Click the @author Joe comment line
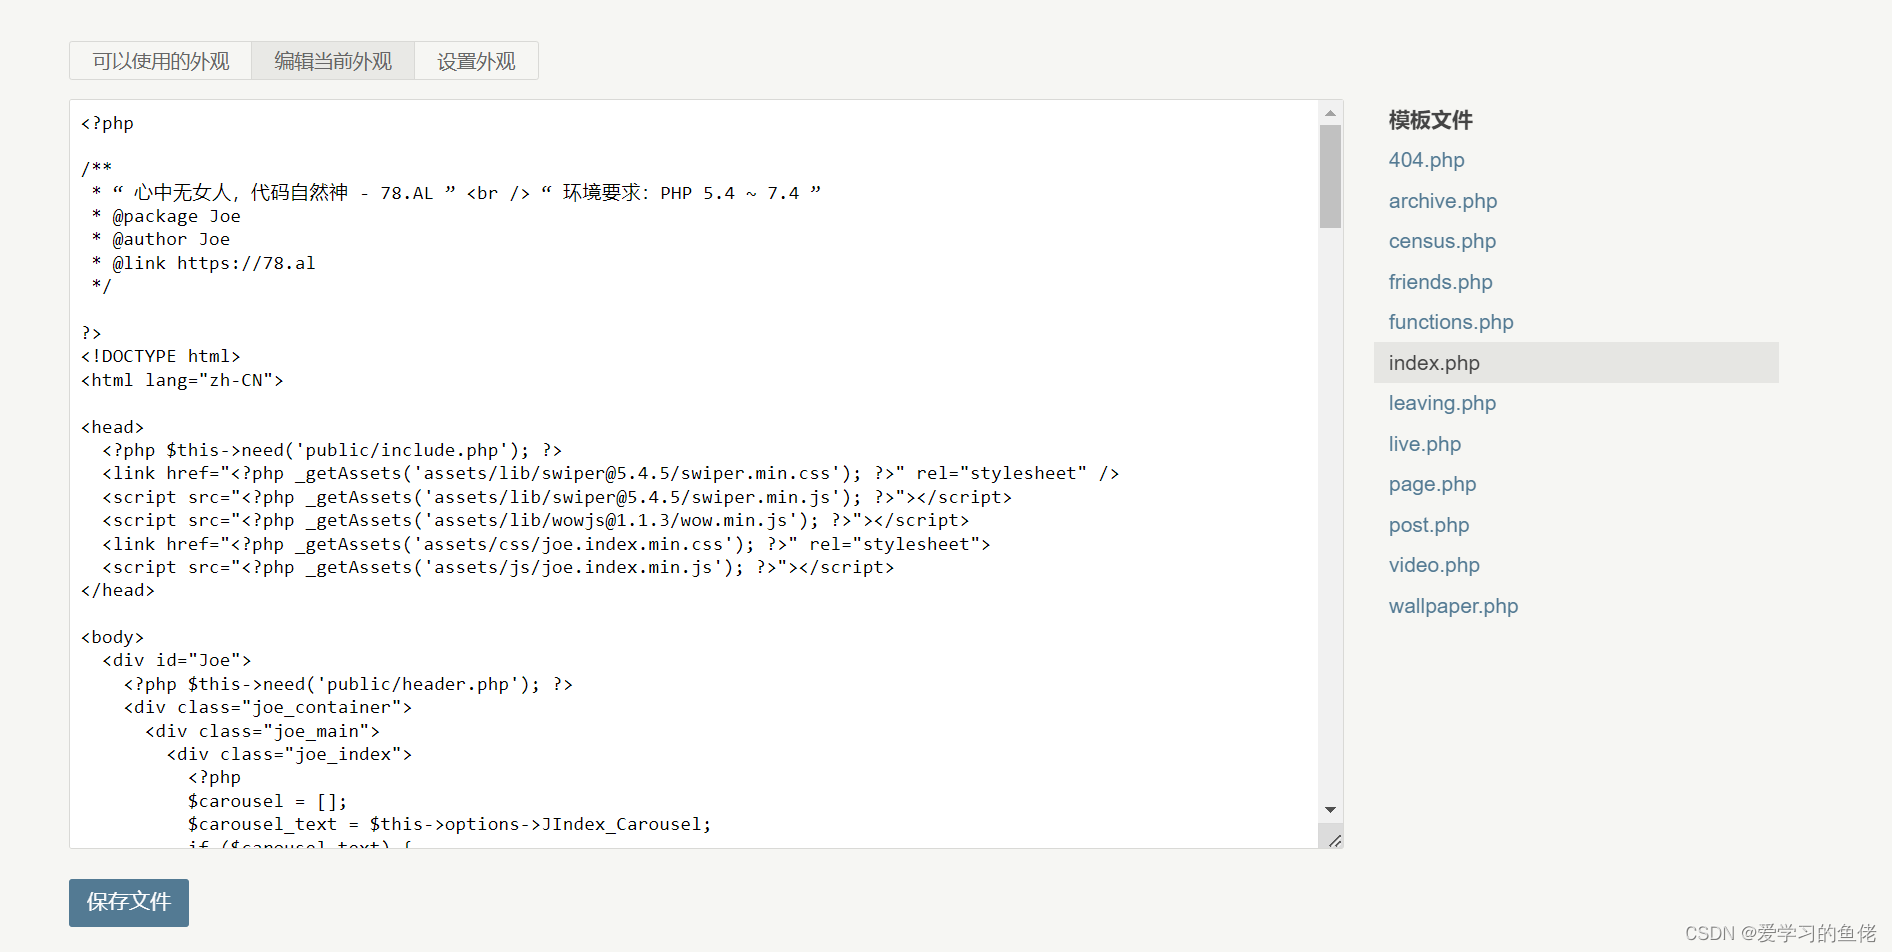This screenshot has height=952, width=1892. [x=160, y=239]
